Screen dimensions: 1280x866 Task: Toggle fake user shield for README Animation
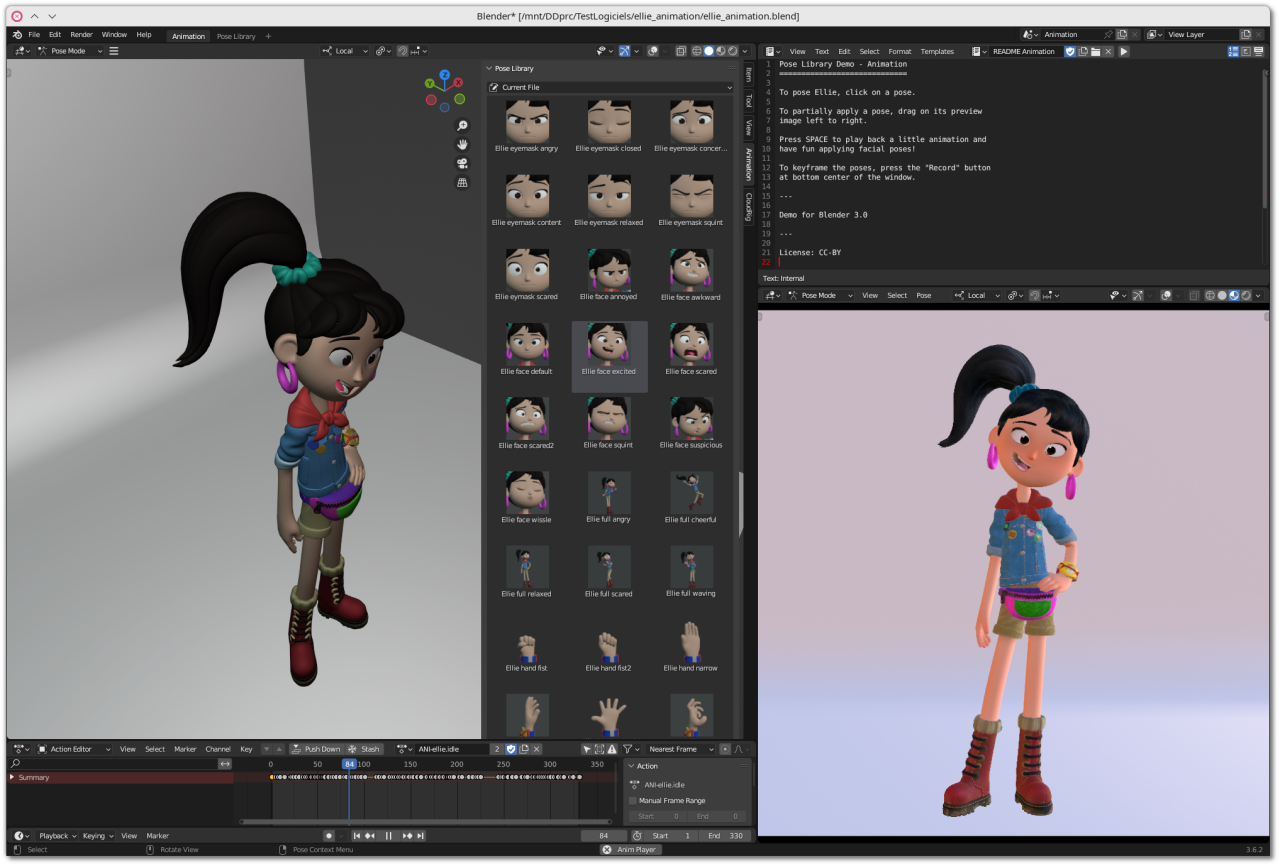1070,51
